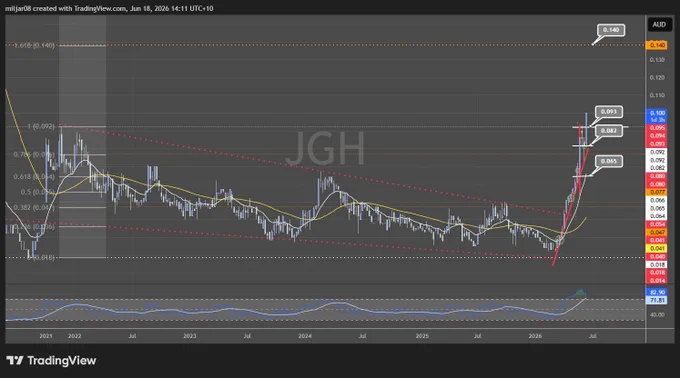Click the red 0.054 price scale label
The height and width of the screenshot is (378, 680).
(x=657, y=224)
